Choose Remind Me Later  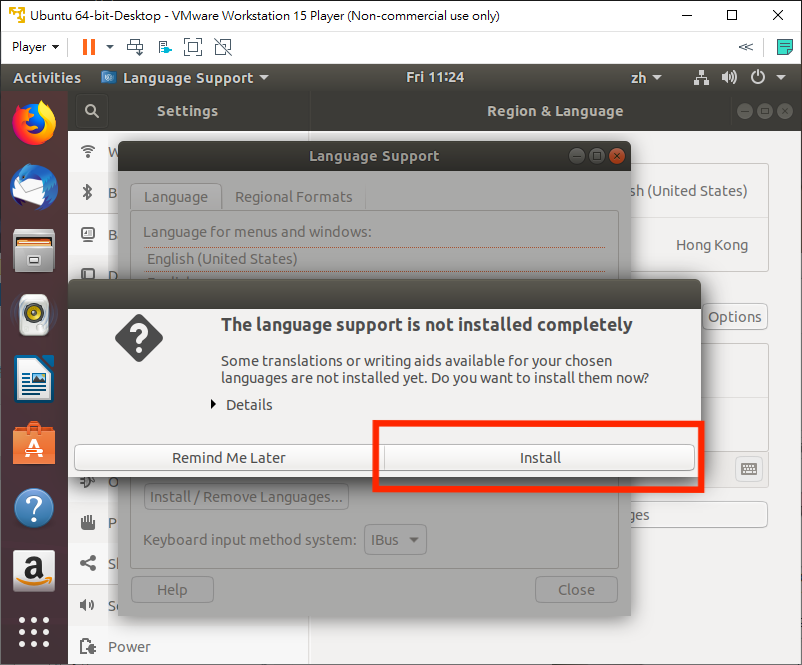(x=229, y=457)
